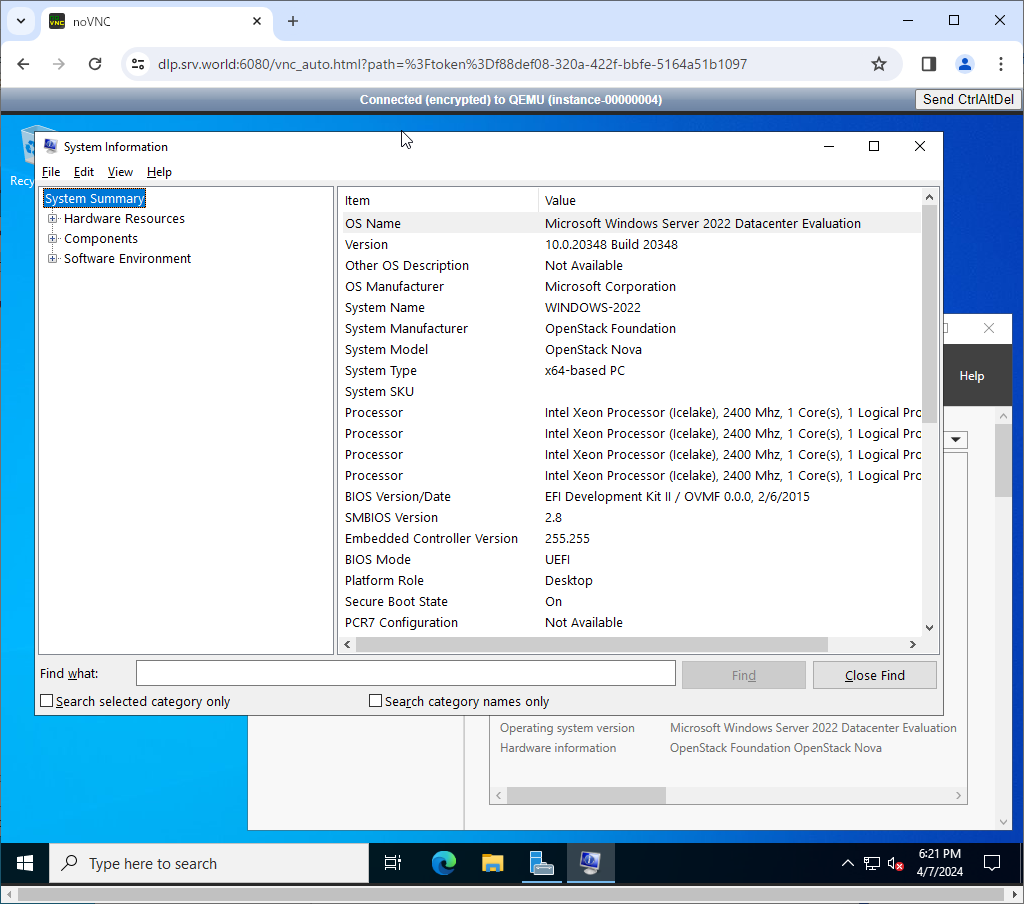Open File Explorer from the taskbar

(x=492, y=864)
